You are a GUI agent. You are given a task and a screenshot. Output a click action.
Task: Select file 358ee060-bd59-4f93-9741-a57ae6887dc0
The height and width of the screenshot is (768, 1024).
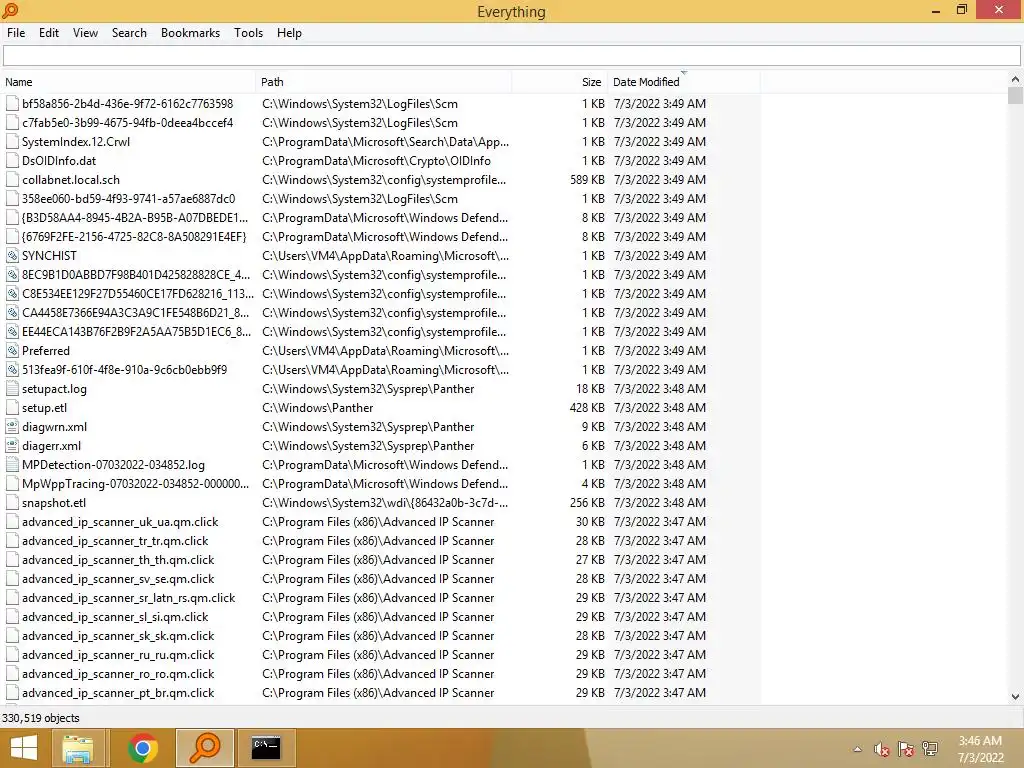[129, 199]
